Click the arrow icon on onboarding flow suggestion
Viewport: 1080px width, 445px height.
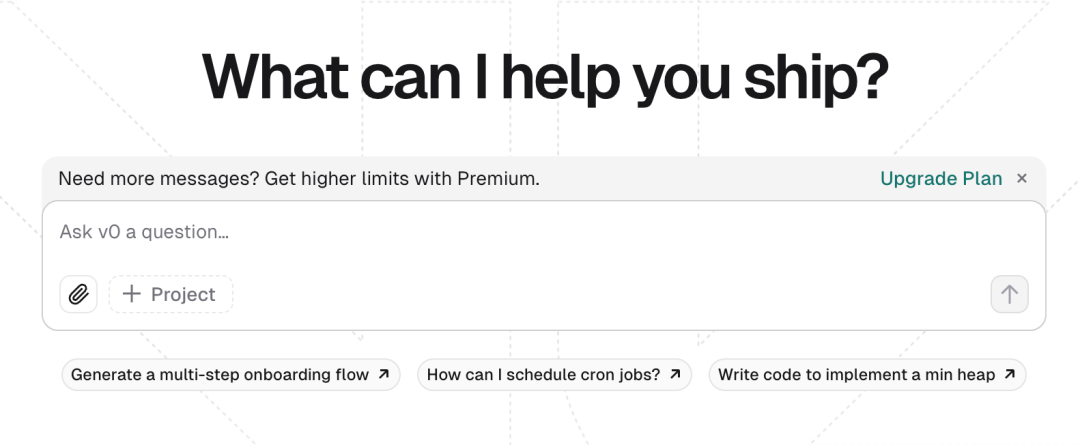(x=383, y=375)
